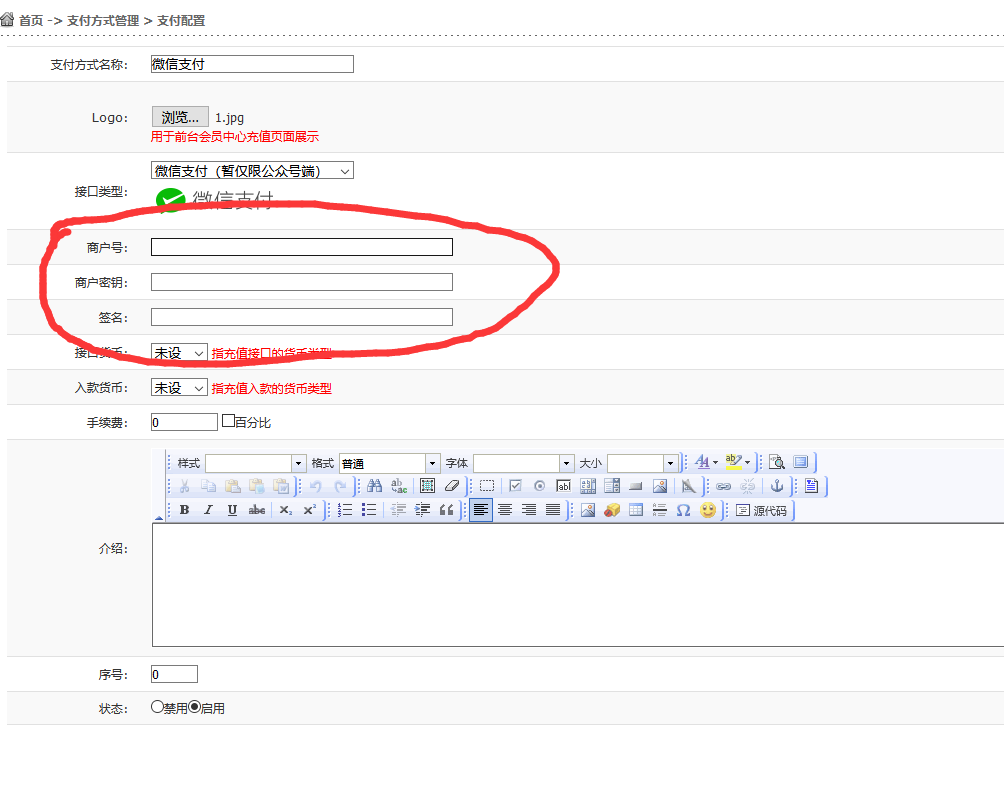Image resolution: width=1004 pixels, height=787 pixels.
Task: Go to 首页 in breadcrumb
Action: [x=31, y=20]
